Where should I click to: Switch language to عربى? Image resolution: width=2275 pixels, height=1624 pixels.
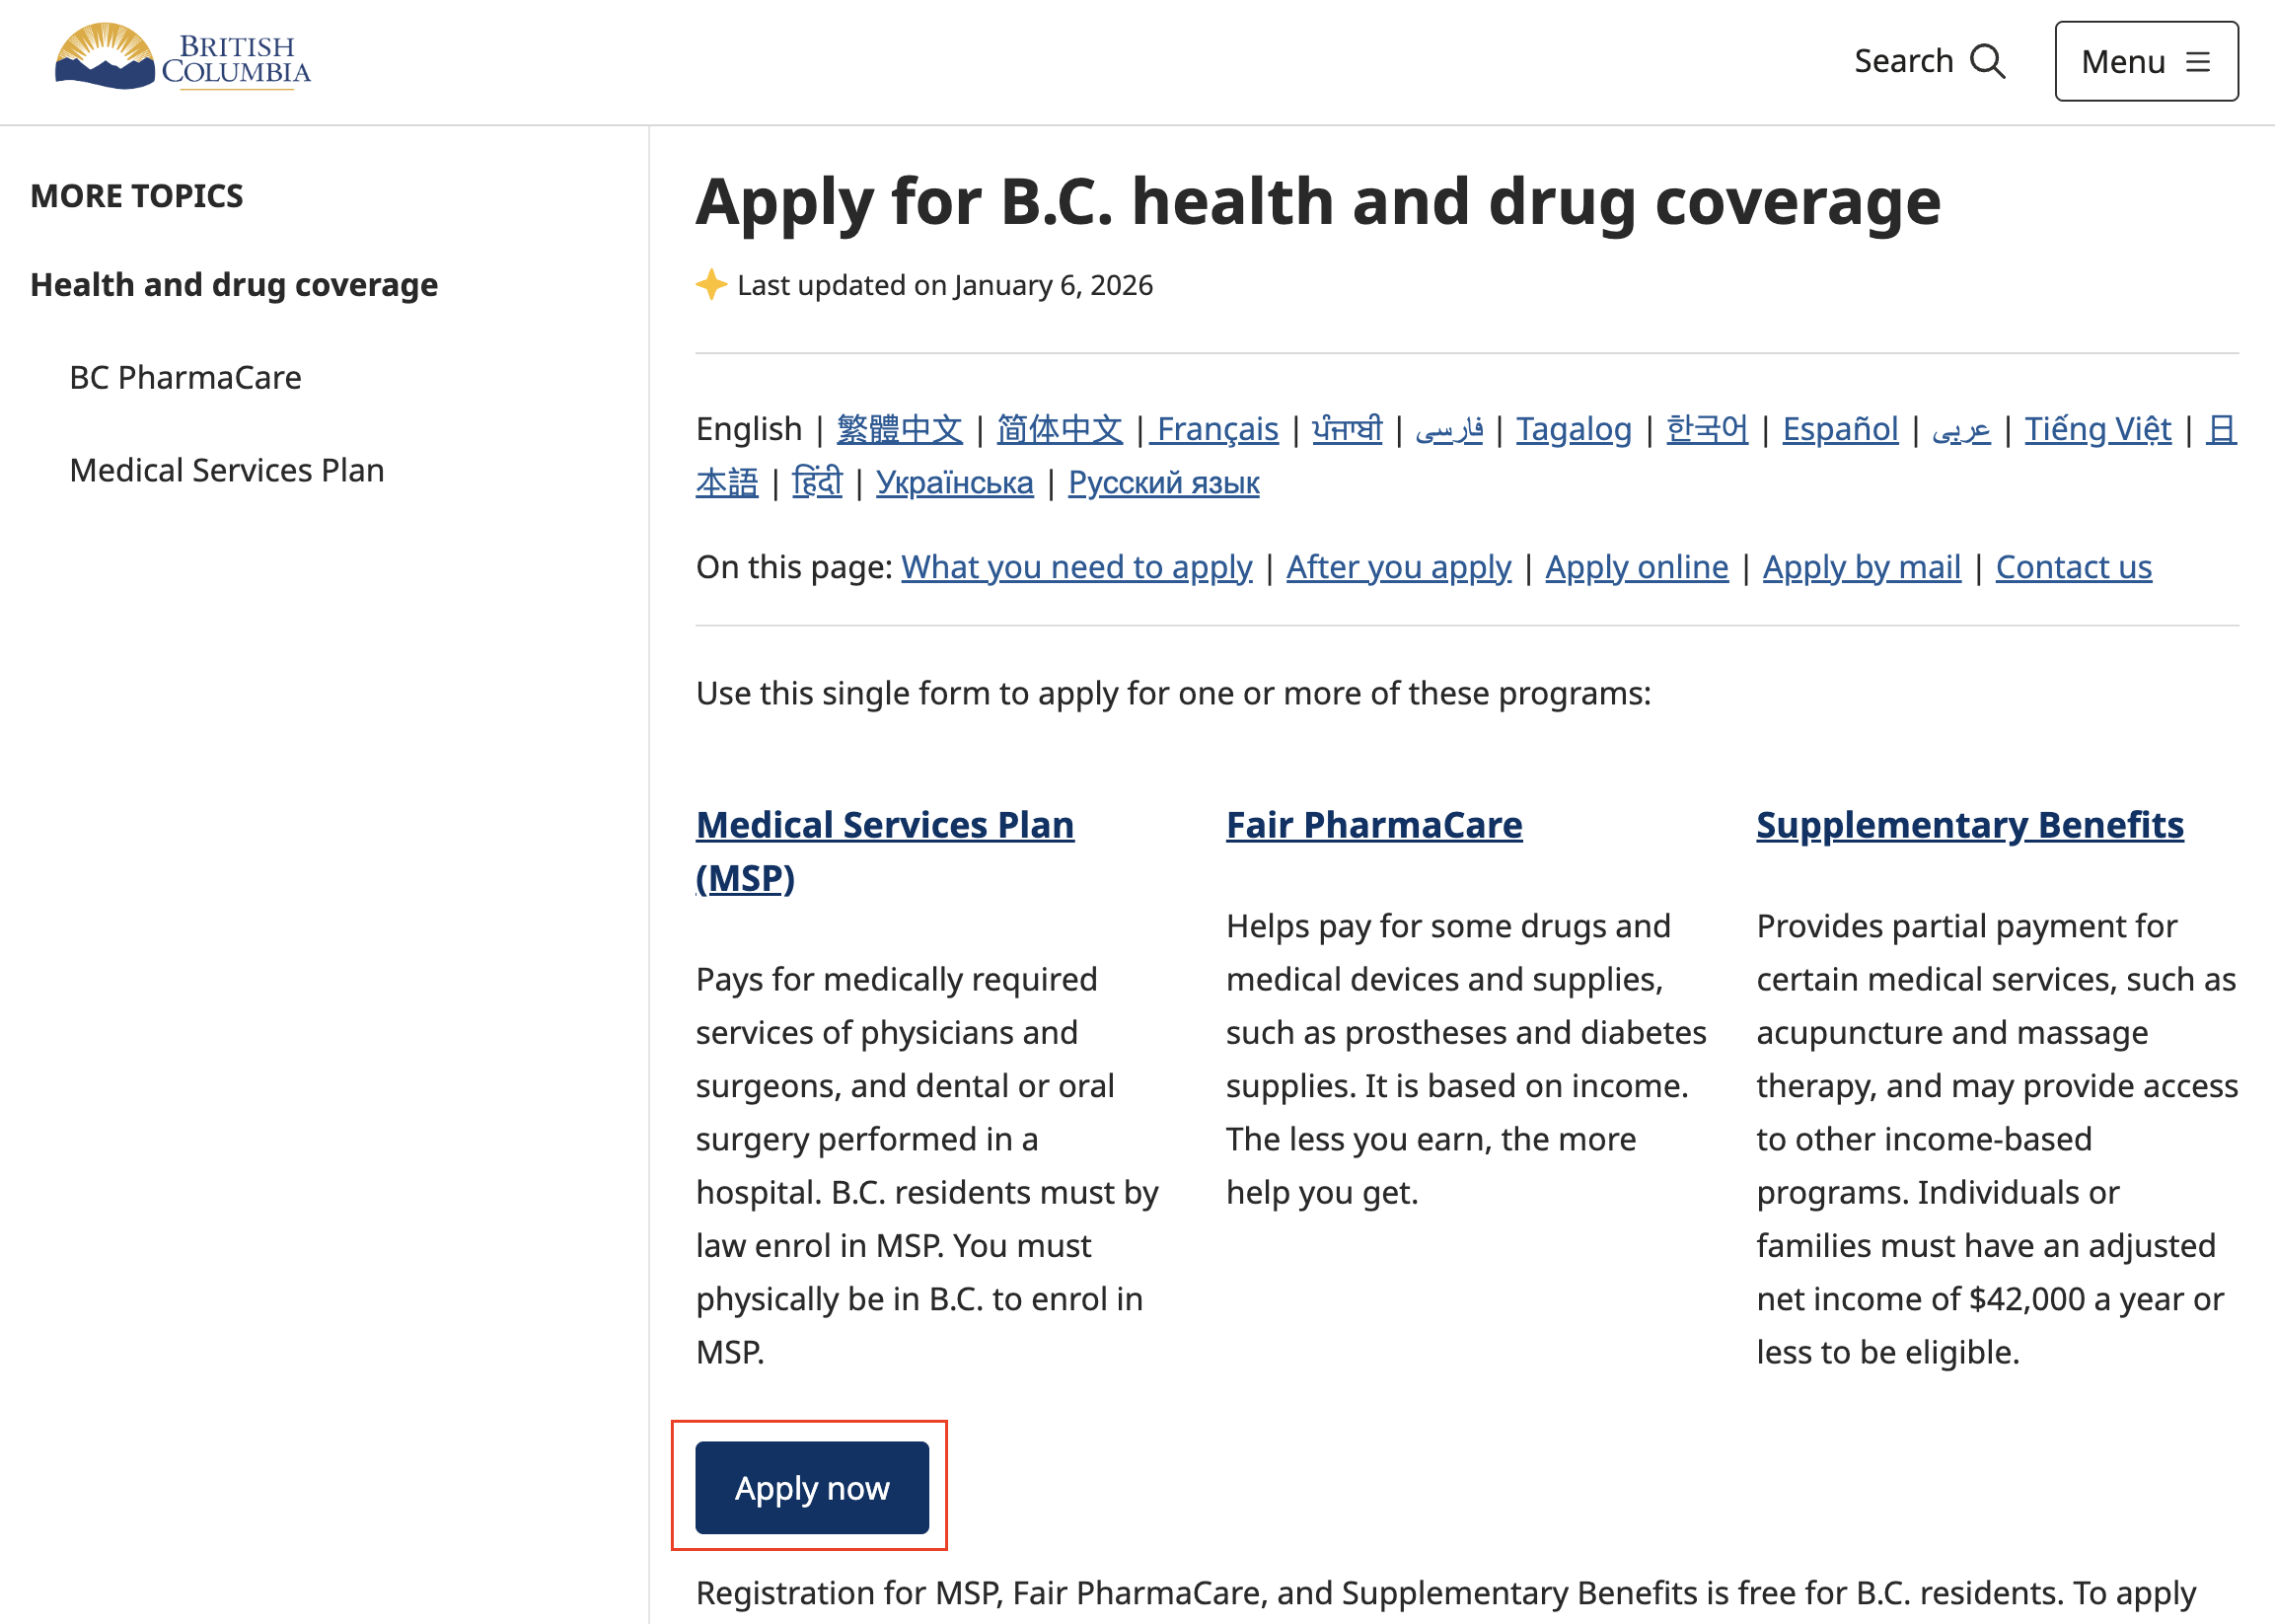click(1961, 429)
